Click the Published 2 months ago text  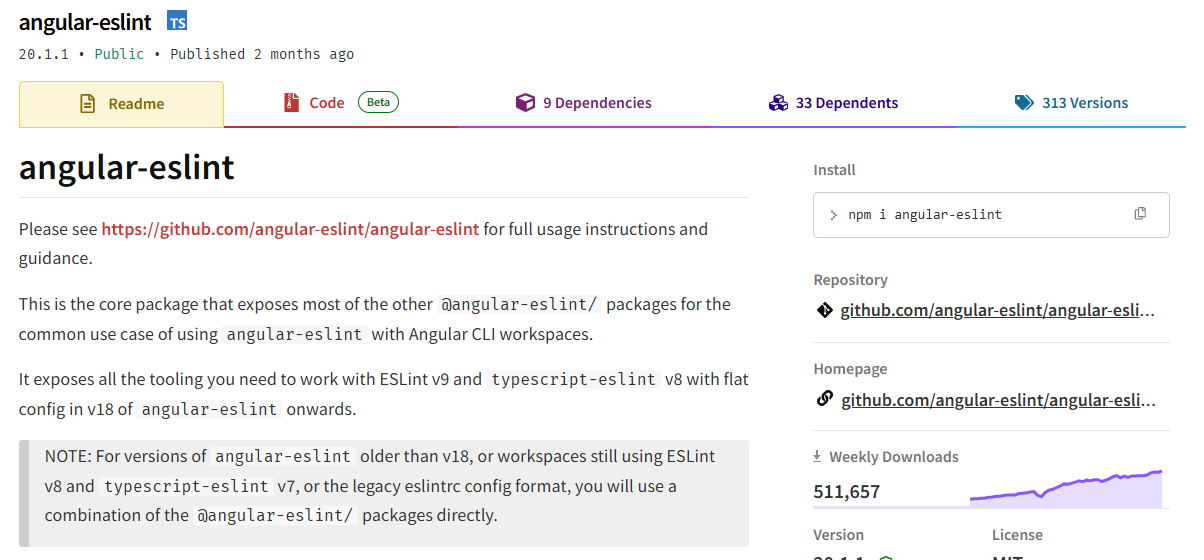[262, 54]
